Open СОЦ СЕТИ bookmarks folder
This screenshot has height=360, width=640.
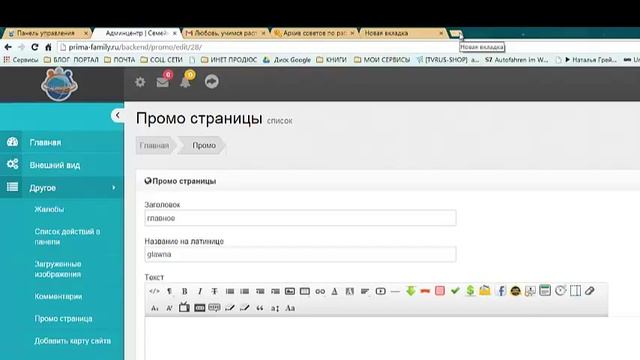coord(162,60)
